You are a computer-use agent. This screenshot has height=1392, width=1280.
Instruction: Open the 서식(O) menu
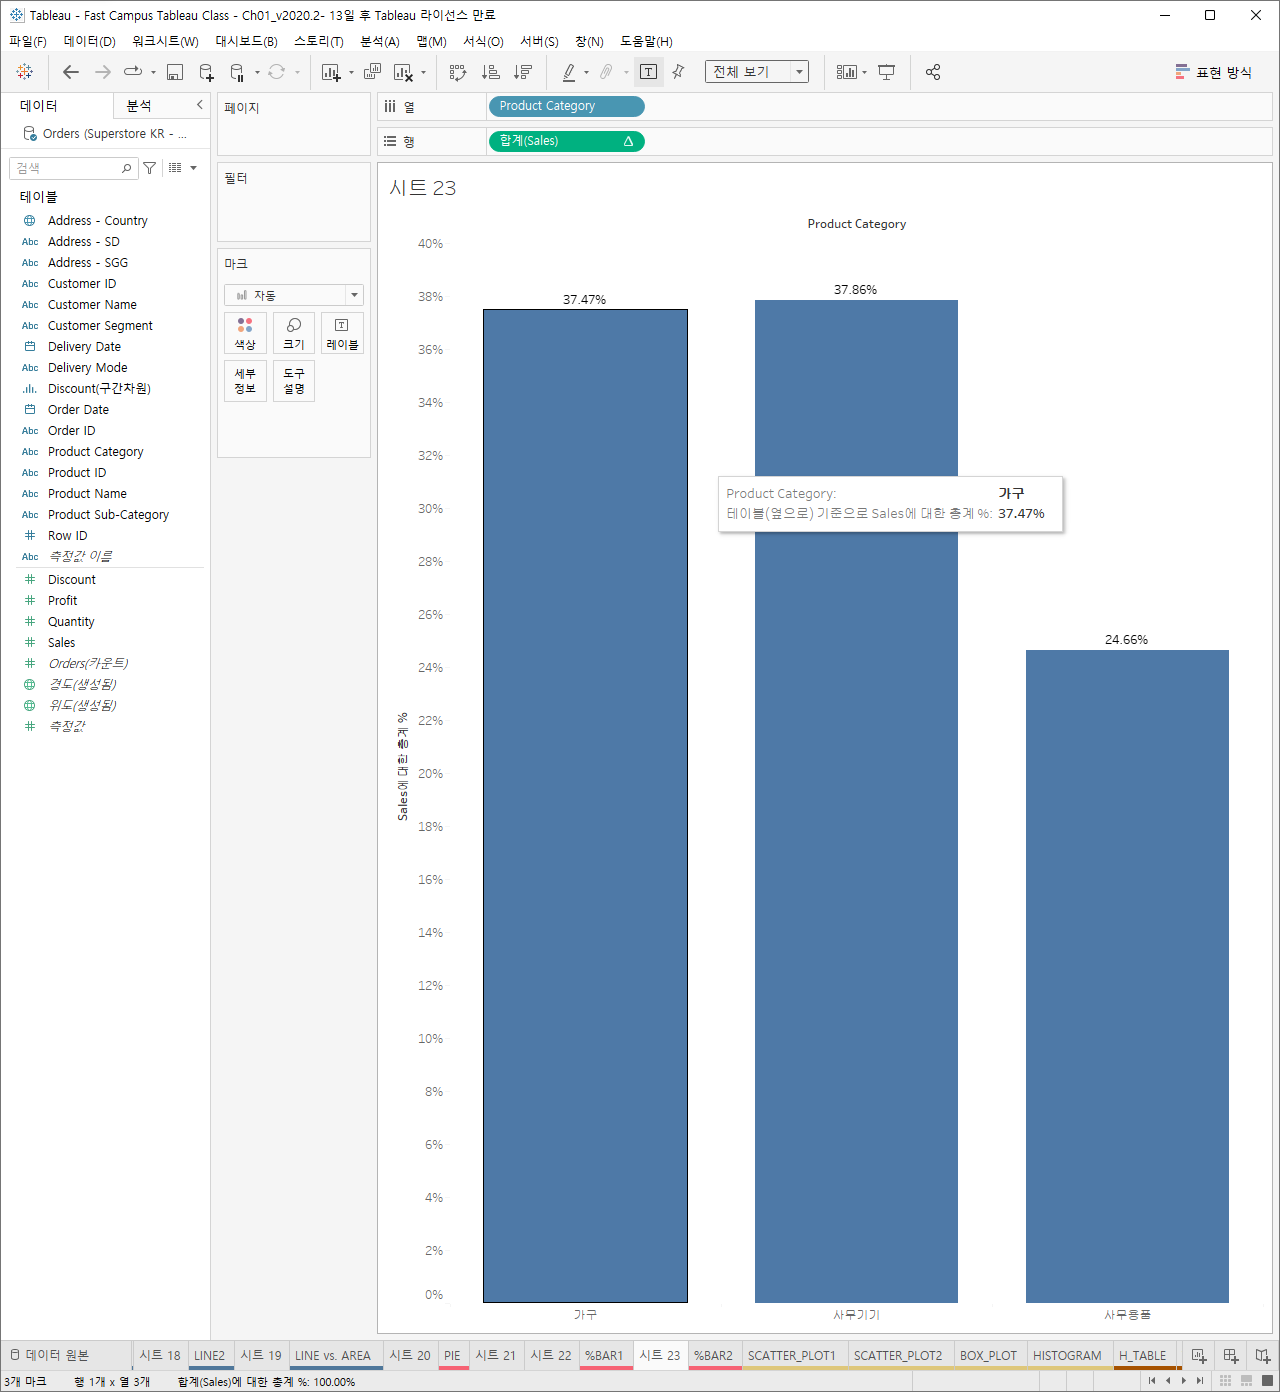tap(483, 41)
